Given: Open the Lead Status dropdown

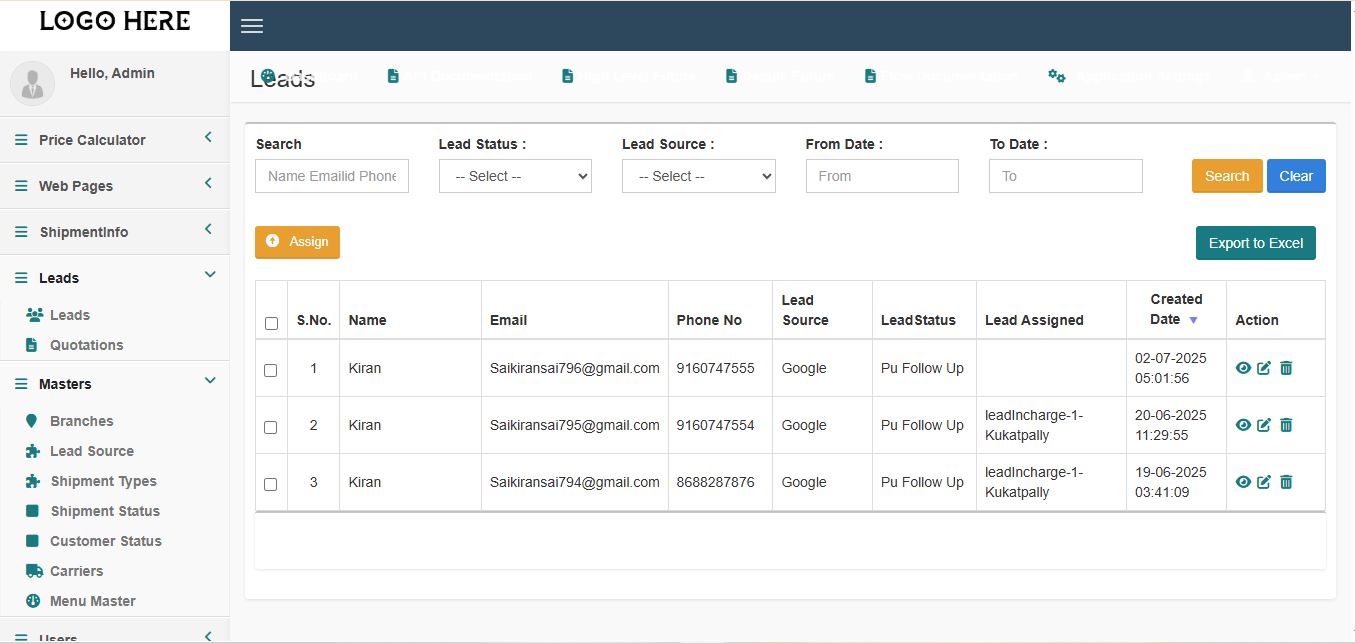Looking at the screenshot, I should [x=515, y=176].
